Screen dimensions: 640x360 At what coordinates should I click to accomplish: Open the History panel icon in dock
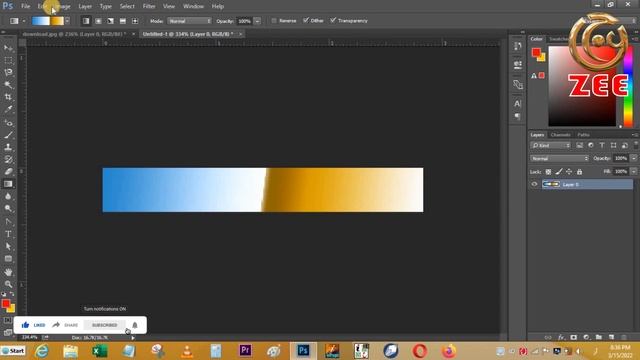518,46
